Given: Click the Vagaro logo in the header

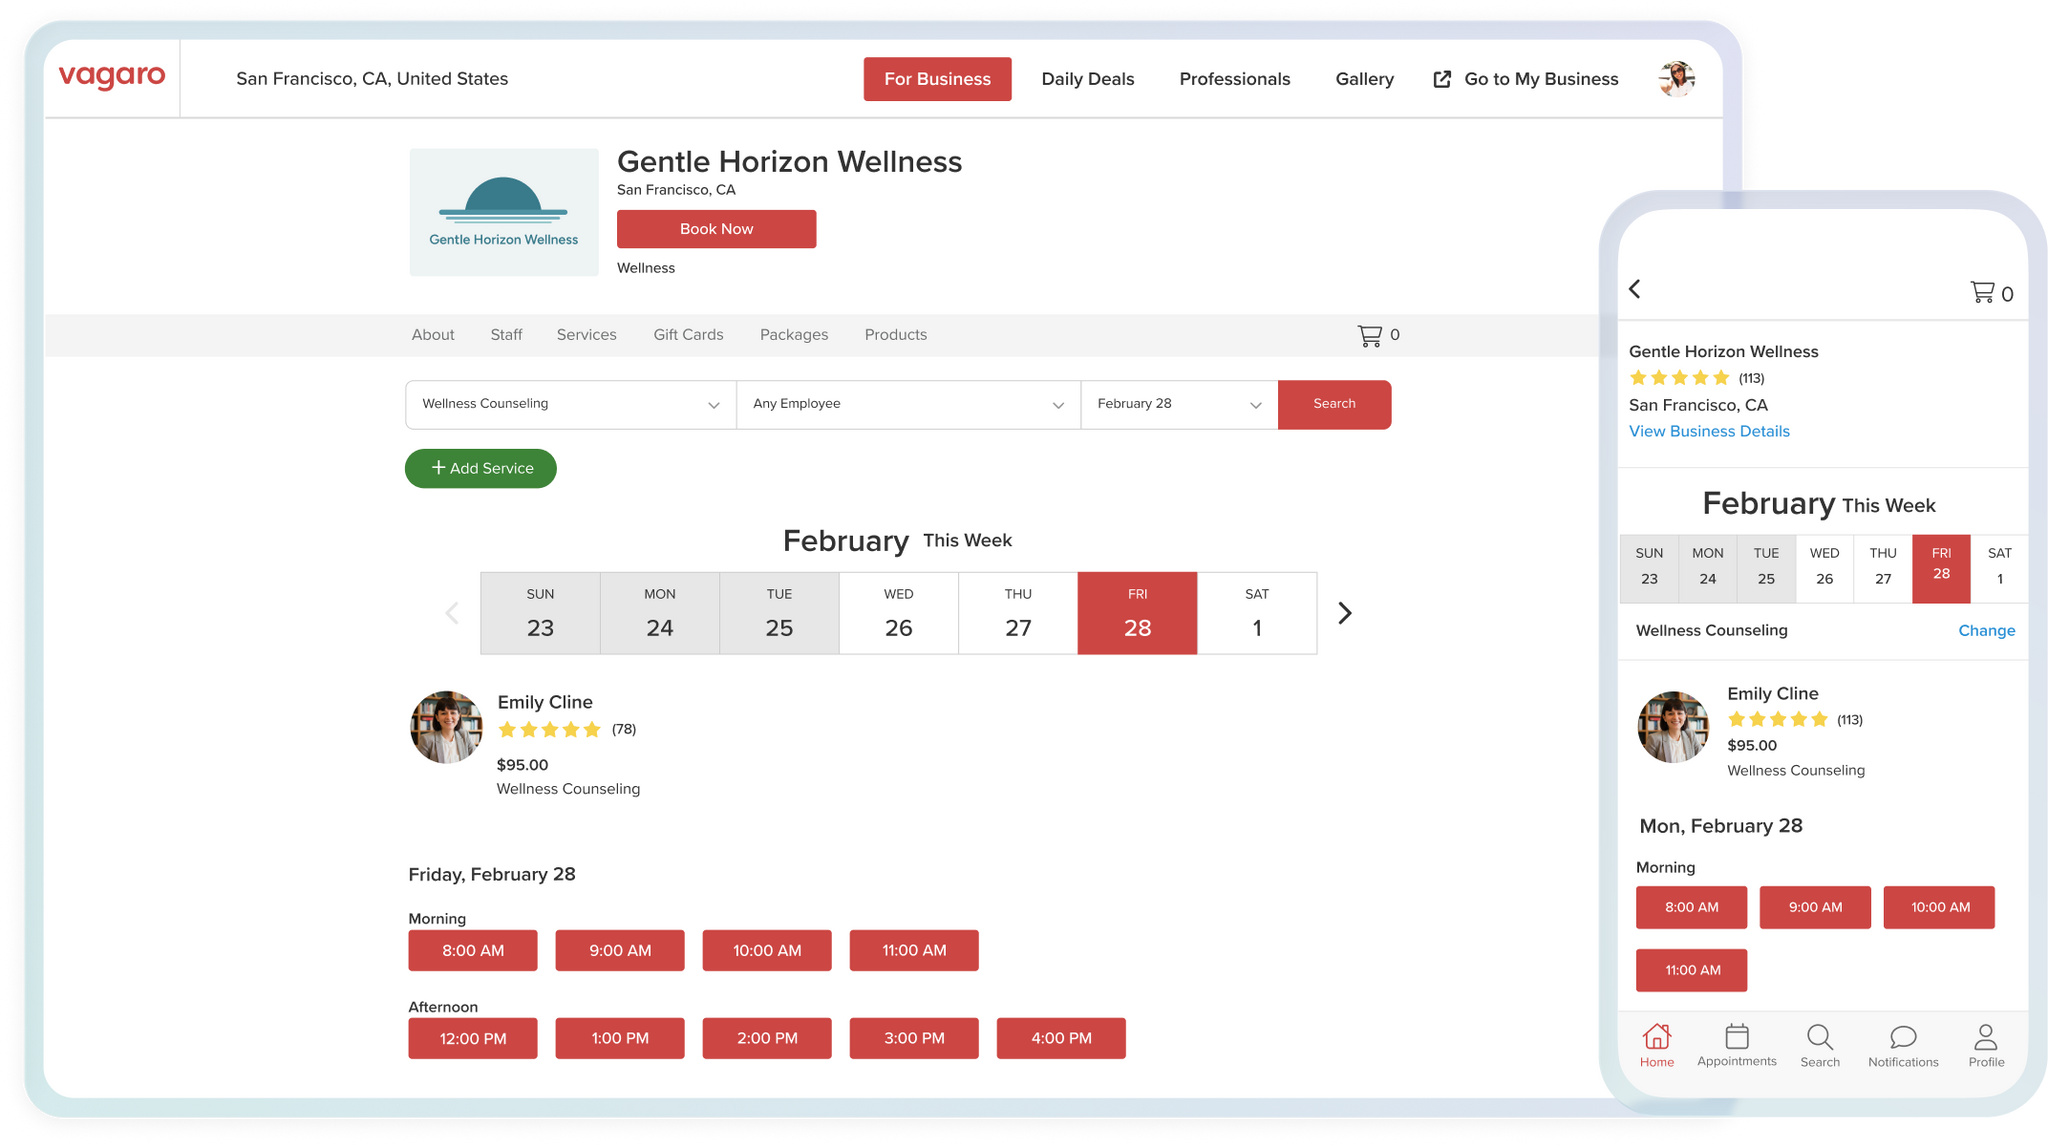Looking at the screenshot, I should (x=112, y=78).
